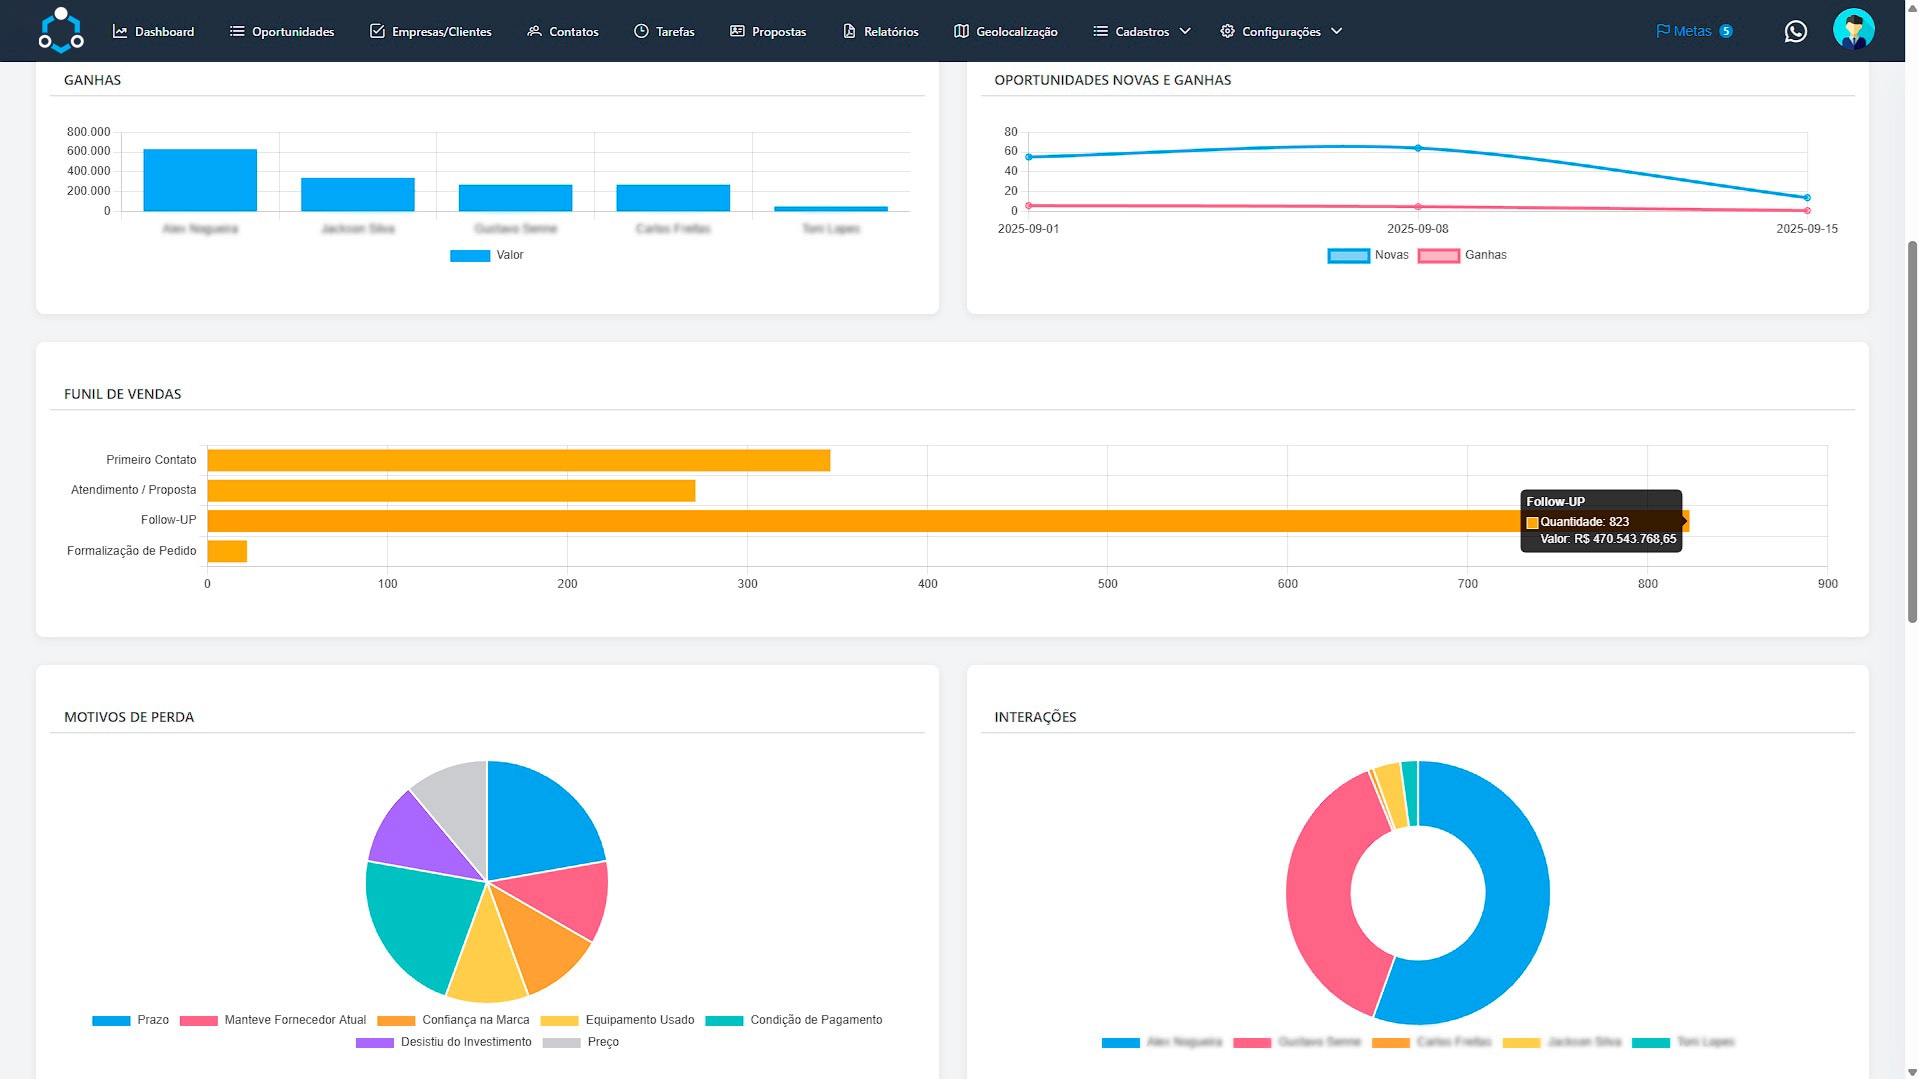Open the WhatsApp icon in header
Image resolution: width=1919 pixels, height=1079 pixels.
(x=1795, y=31)
